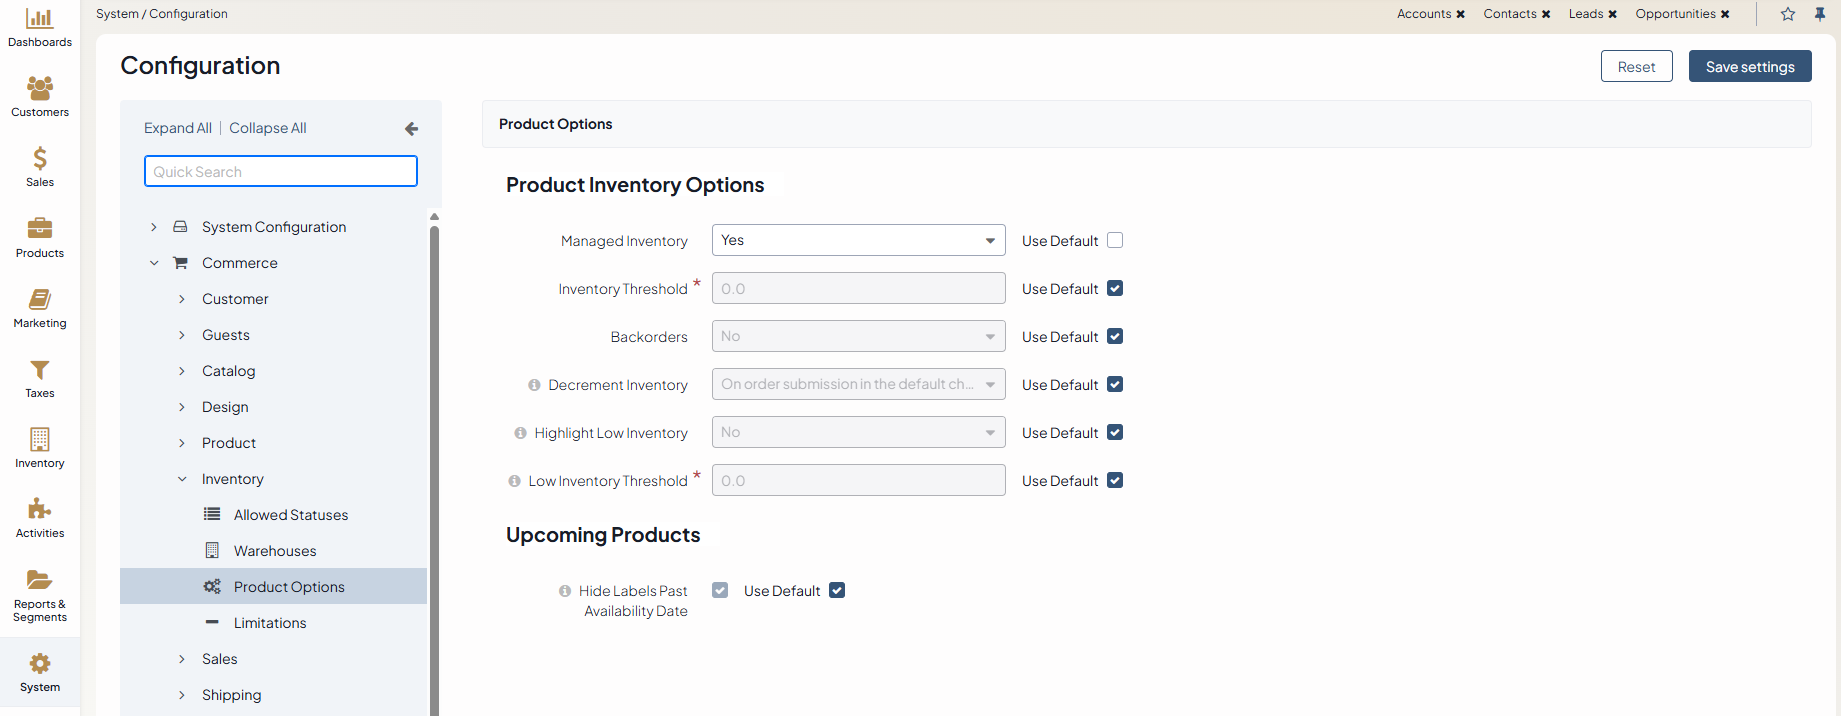
Task: Open the Sales dollar icon
Action: click(40, 159)
